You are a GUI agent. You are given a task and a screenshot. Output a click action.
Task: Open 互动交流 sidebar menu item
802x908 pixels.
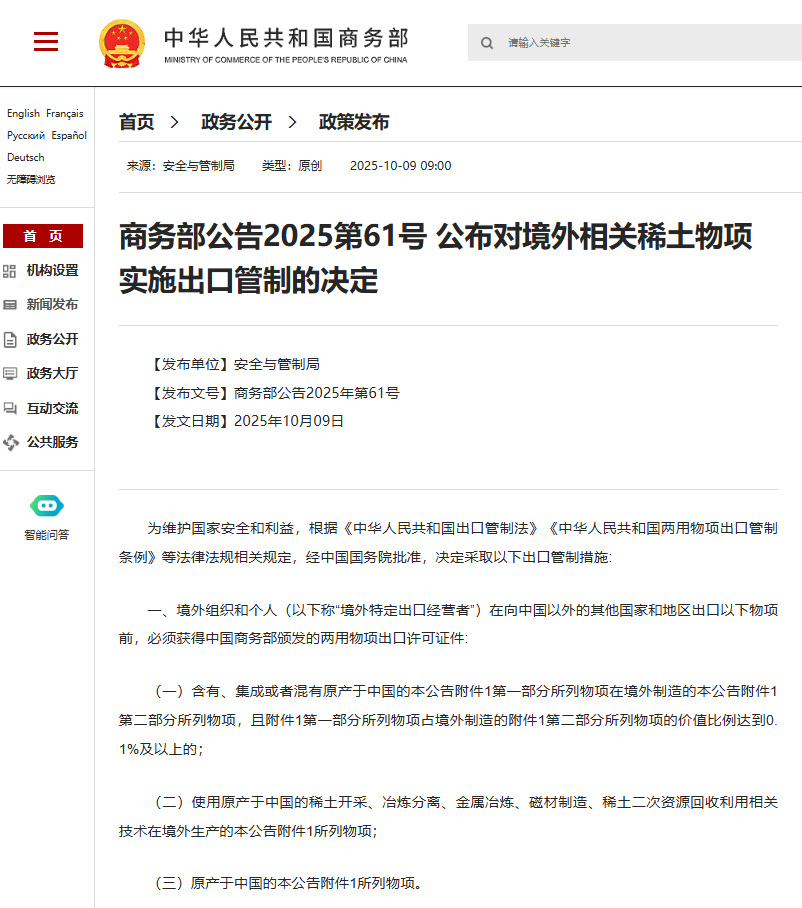point(53,408)
